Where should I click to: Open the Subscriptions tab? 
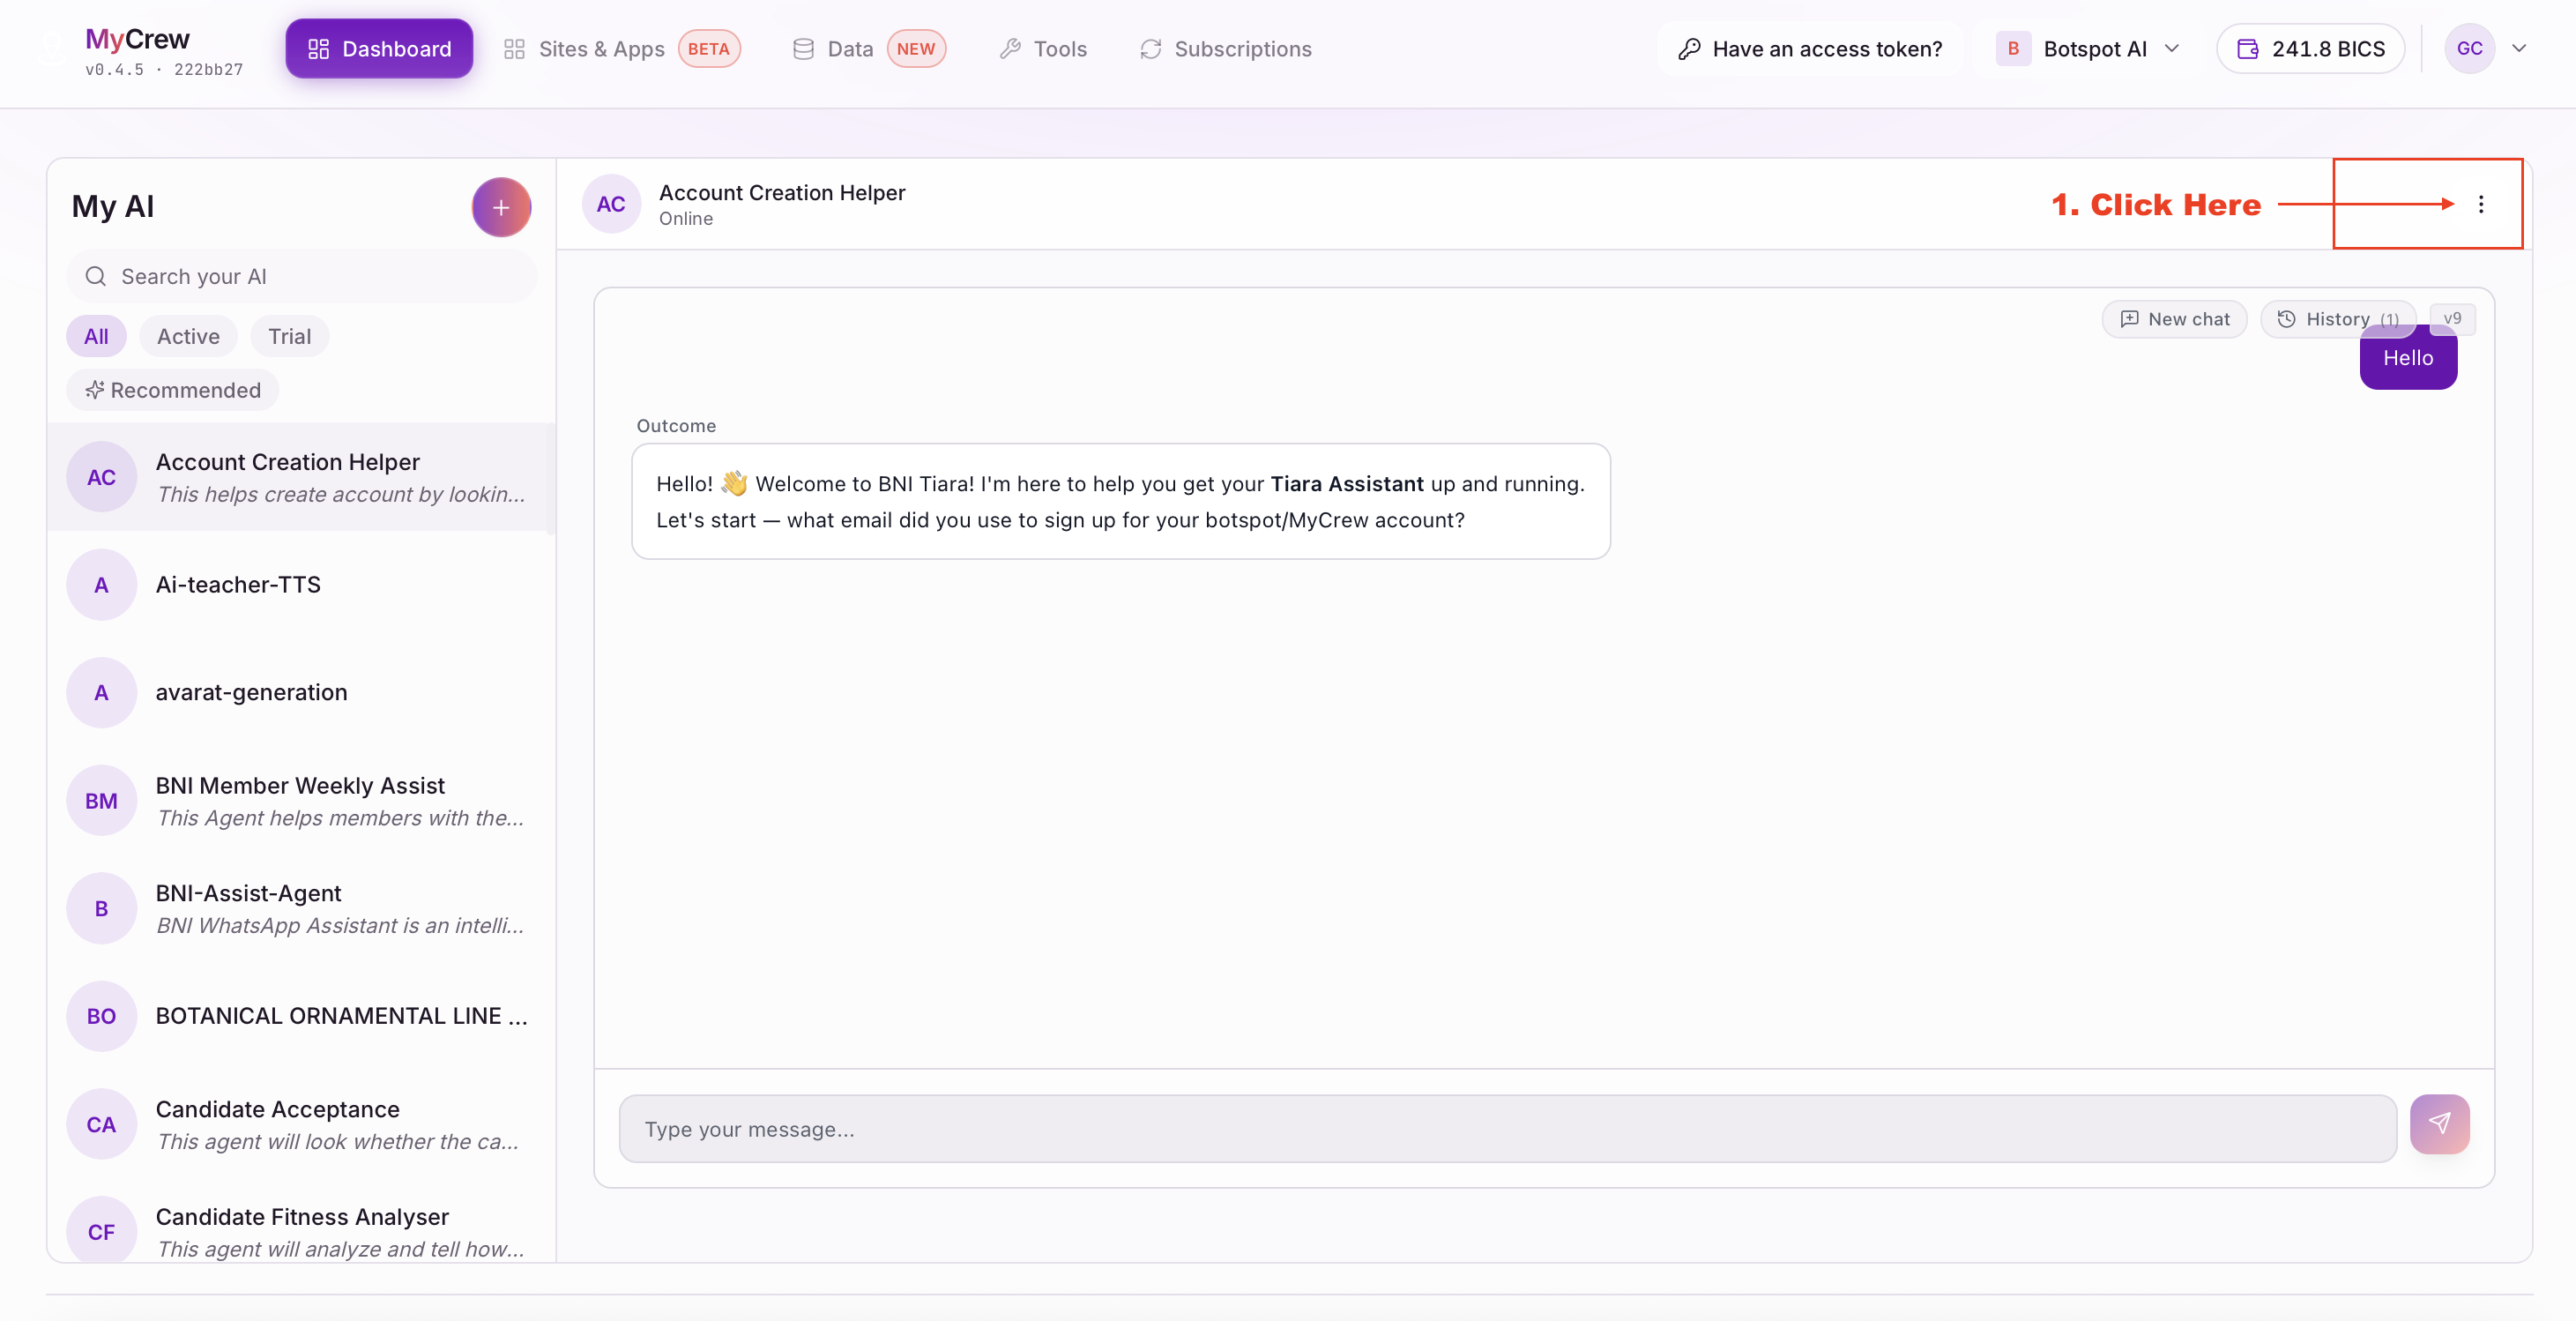click(1225, 49)
